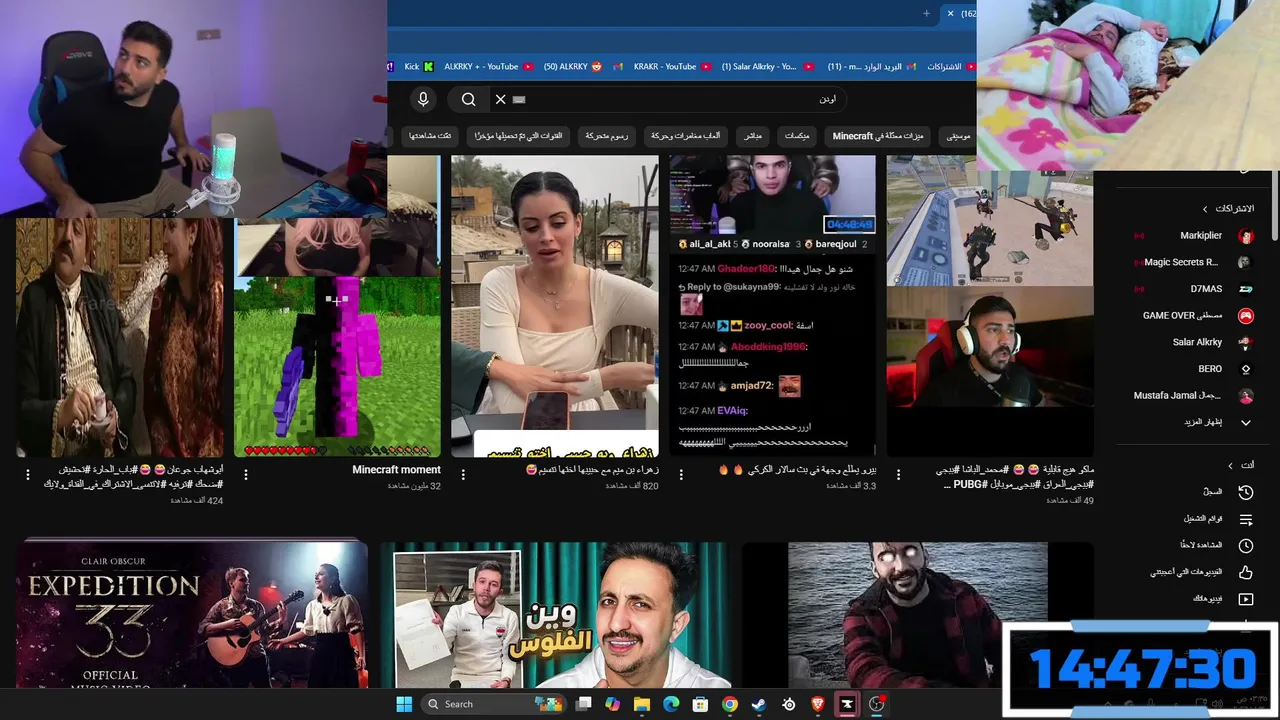This screenshot has width=1280, height=720.
Task: Open the 'أنت' section header chevron
Action: pyautogui.click(x=1230, y=465)
